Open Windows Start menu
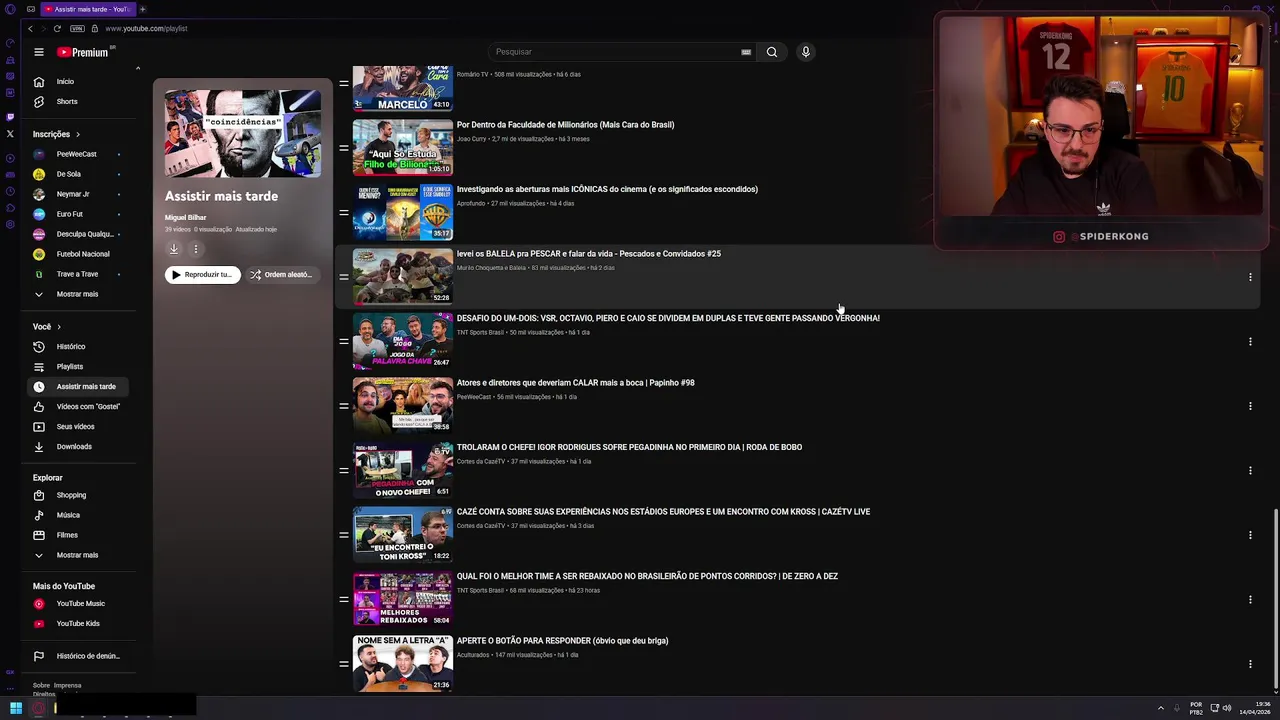Screen dimensions: 1280x720 coord(16,708)
